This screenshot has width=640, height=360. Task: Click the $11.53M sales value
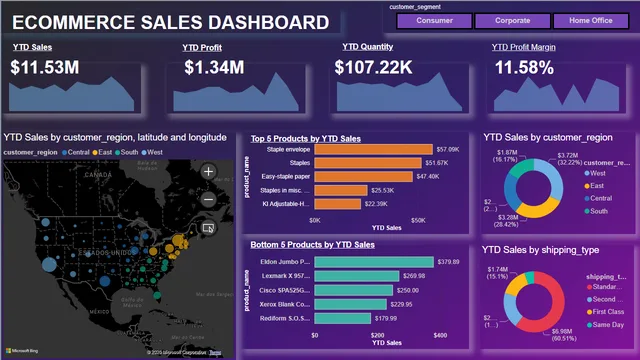(45, 67)
